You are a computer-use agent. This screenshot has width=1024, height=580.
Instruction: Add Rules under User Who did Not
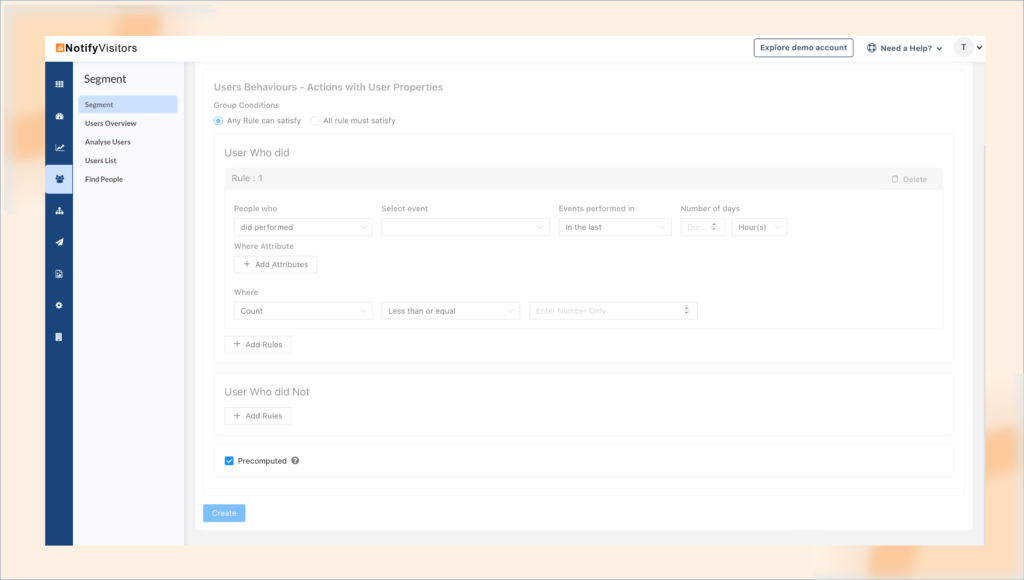pos(258,416)
